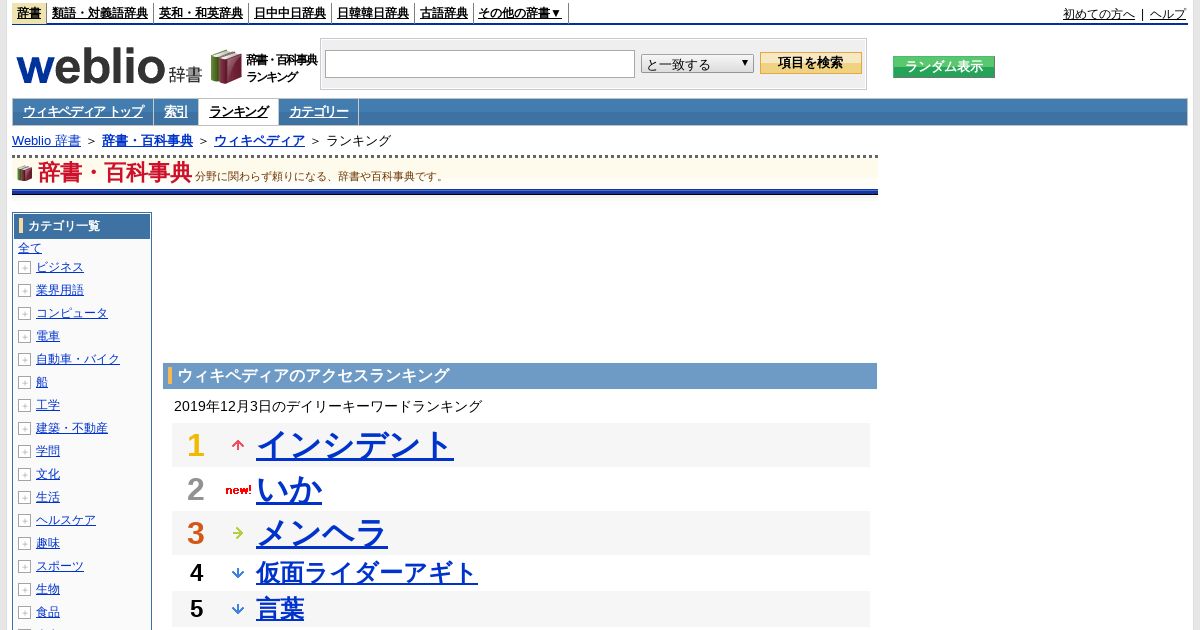Click ウィキペディア breadcrumb link
The height and width of the screenshot is (630, 1200).
(x=259, y=141)
